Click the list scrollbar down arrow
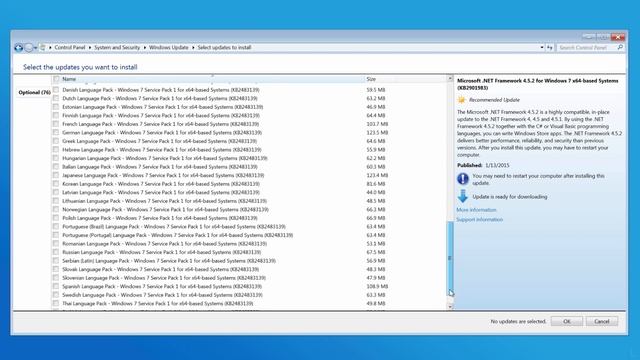This screenshot has height=360, width=640. click(x=450, y=306)
